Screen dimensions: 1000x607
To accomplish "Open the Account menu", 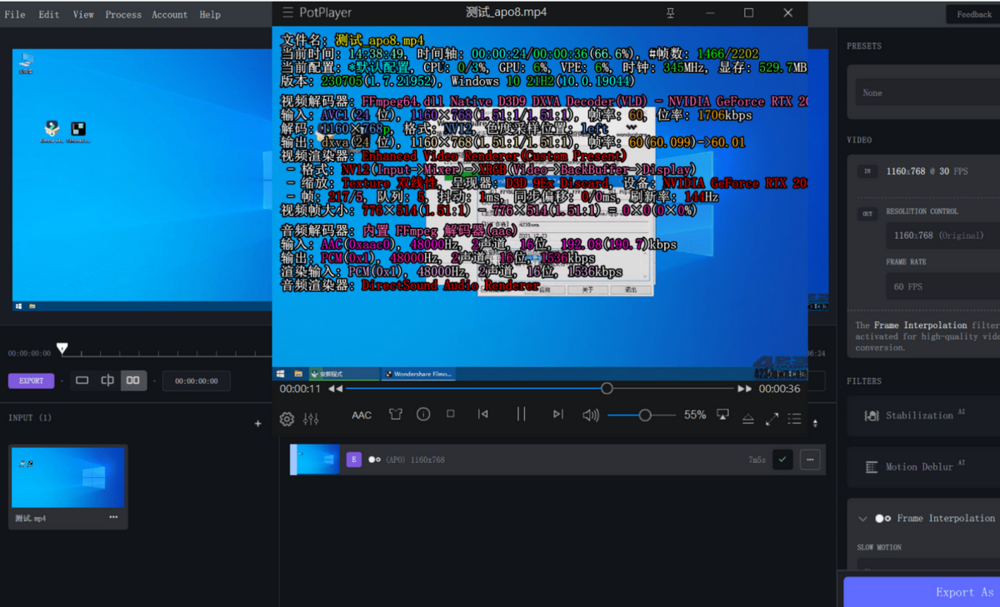I will [x=169, y=14].
